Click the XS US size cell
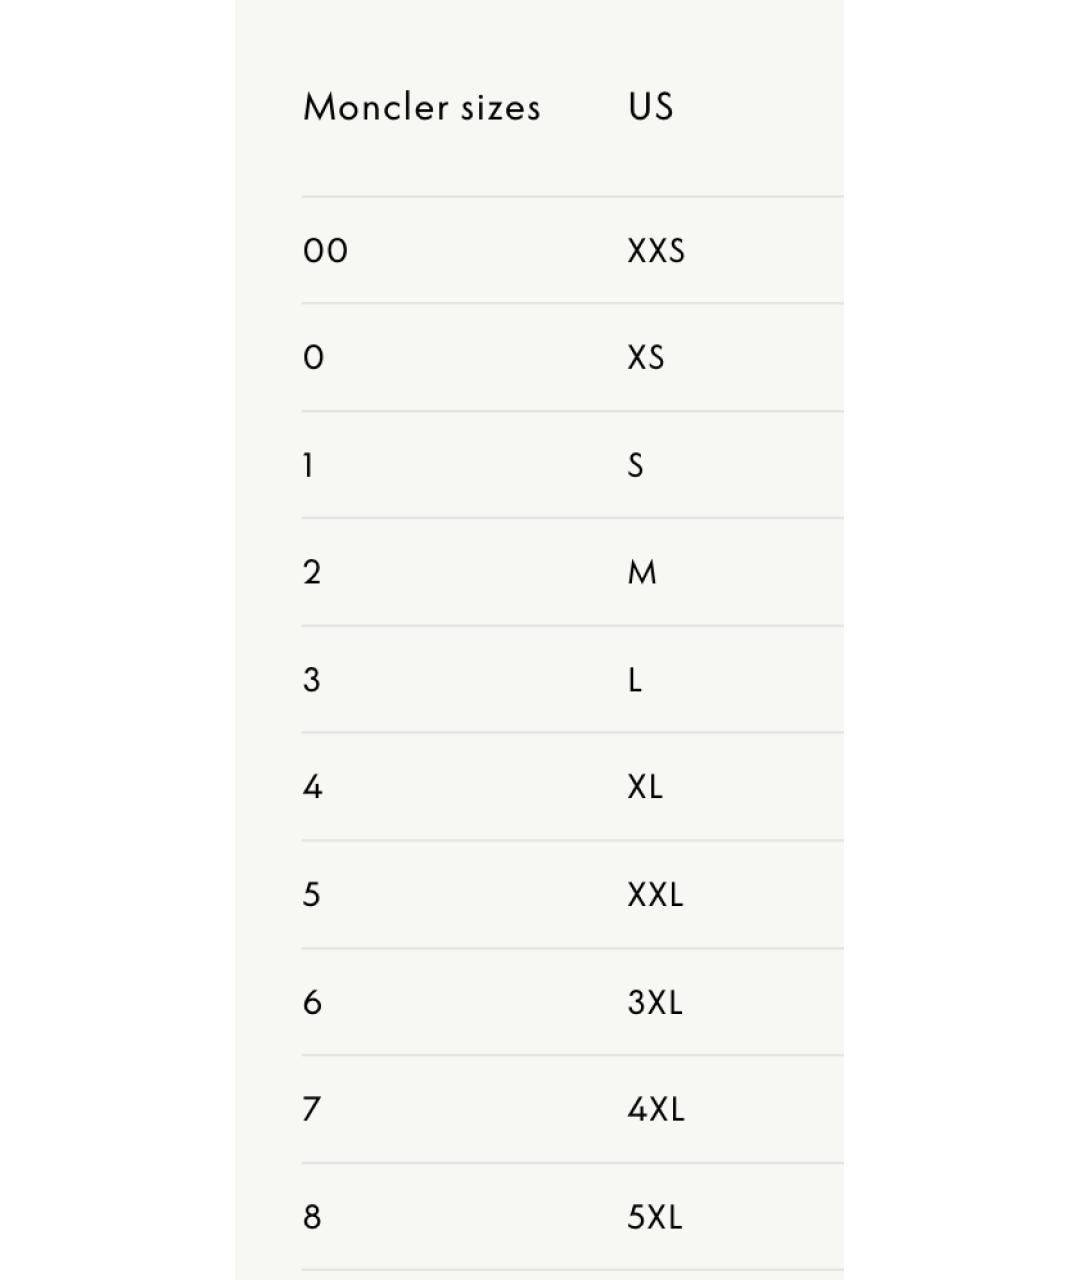This screenshot has height=1280, width=1080. tap(646, 357)
